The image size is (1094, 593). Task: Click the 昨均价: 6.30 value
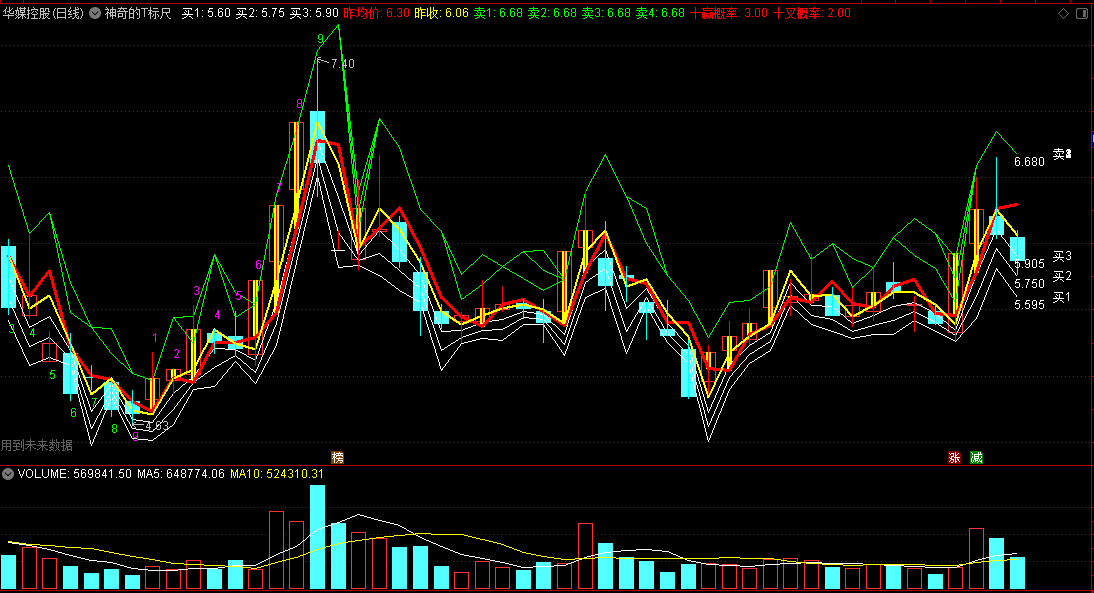pyautogui.click(x=377, y=13)
